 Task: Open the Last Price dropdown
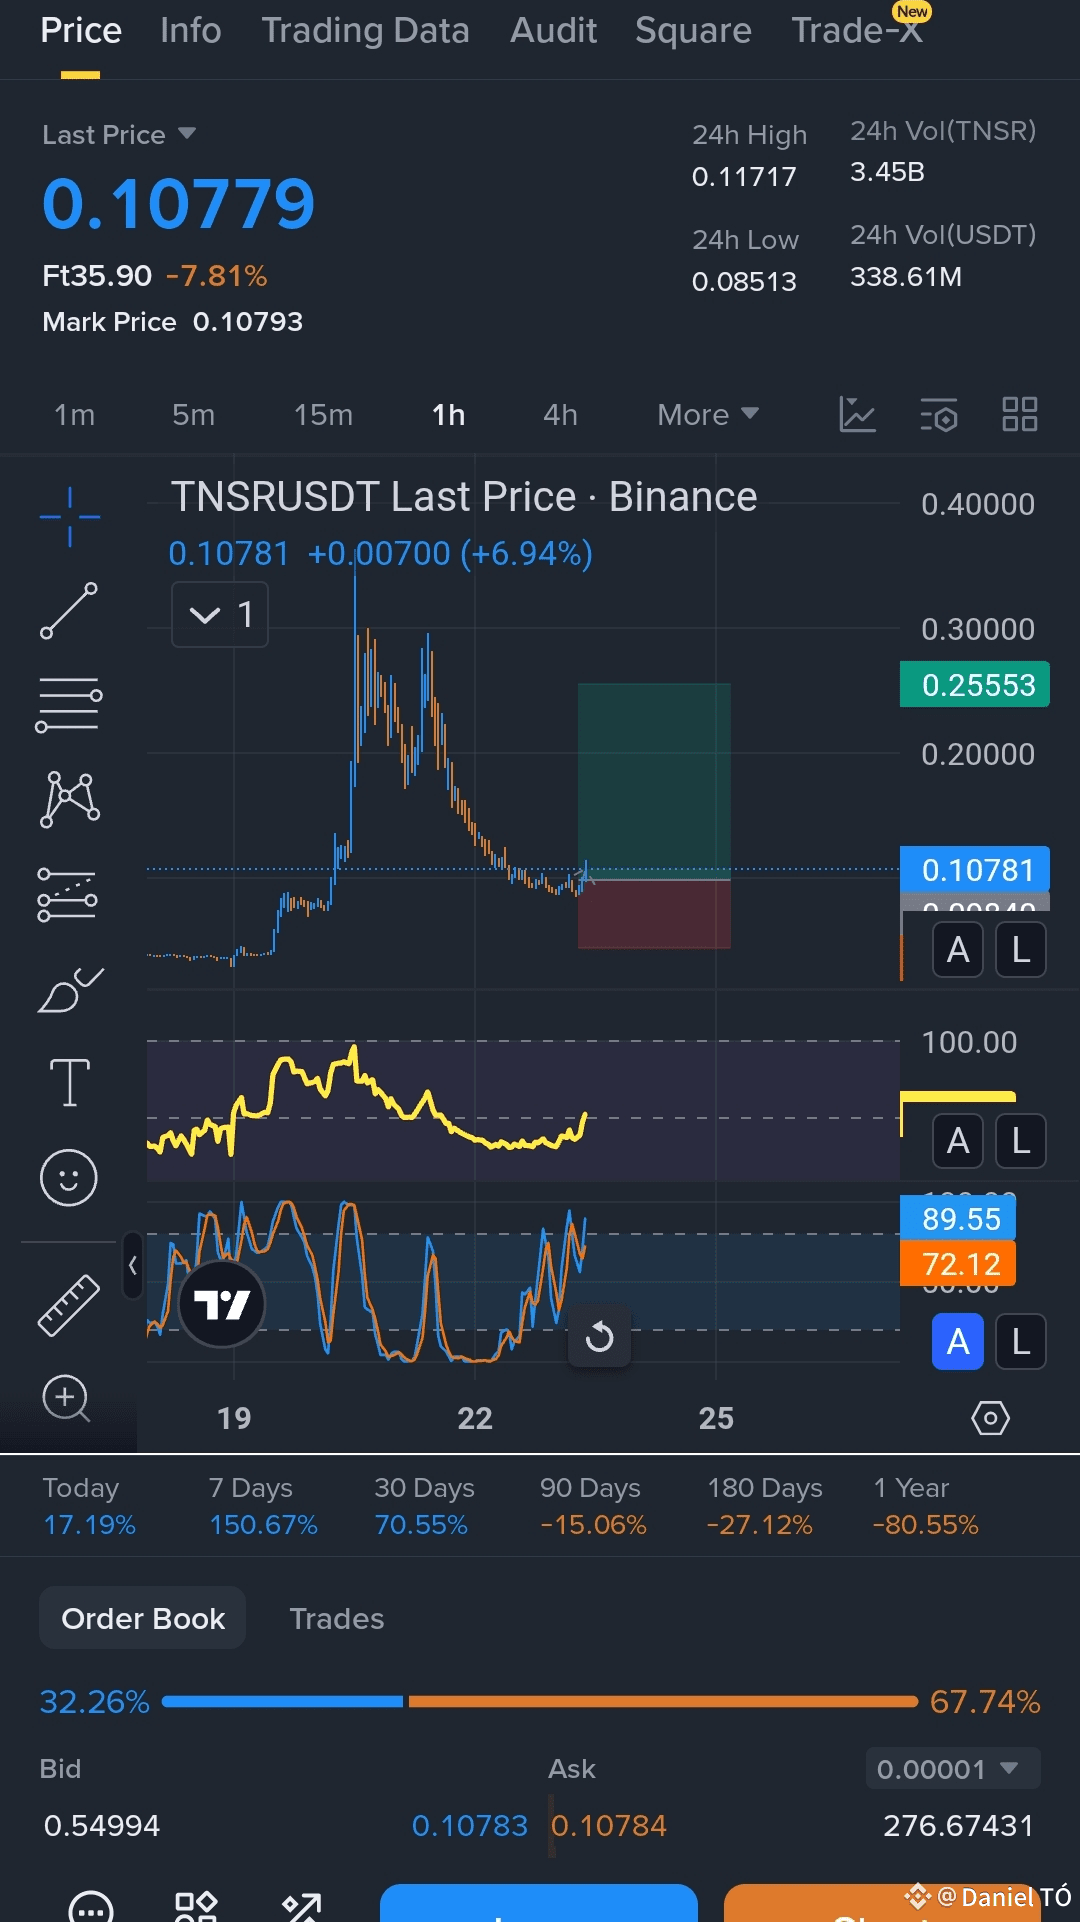(x=119, y=134)
